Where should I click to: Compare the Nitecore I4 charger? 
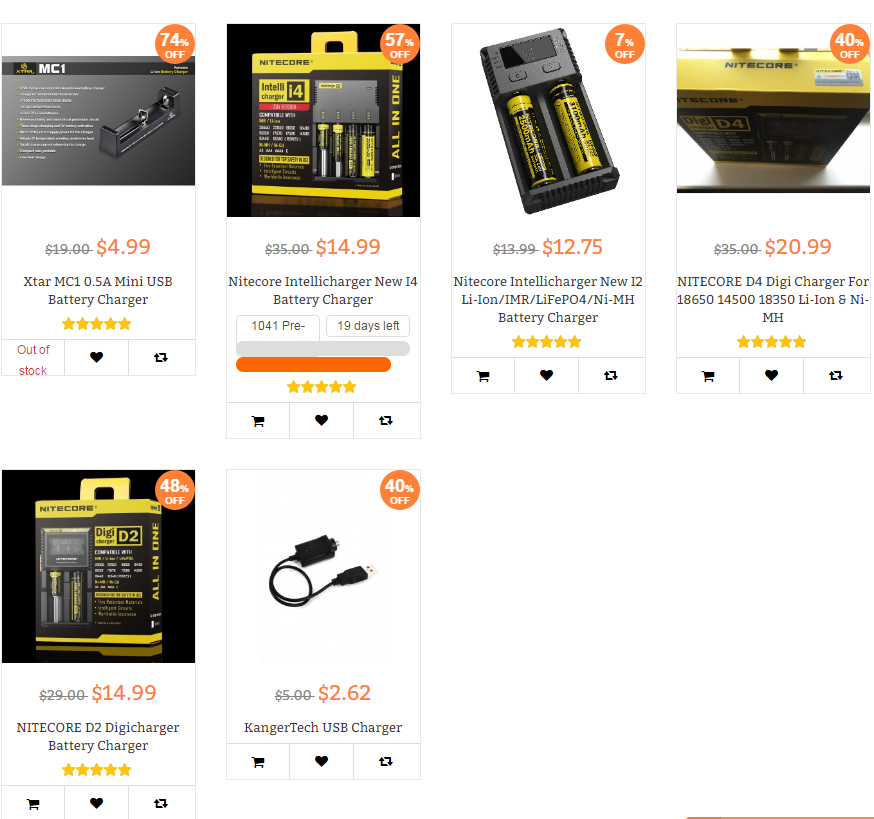[386, 420]
